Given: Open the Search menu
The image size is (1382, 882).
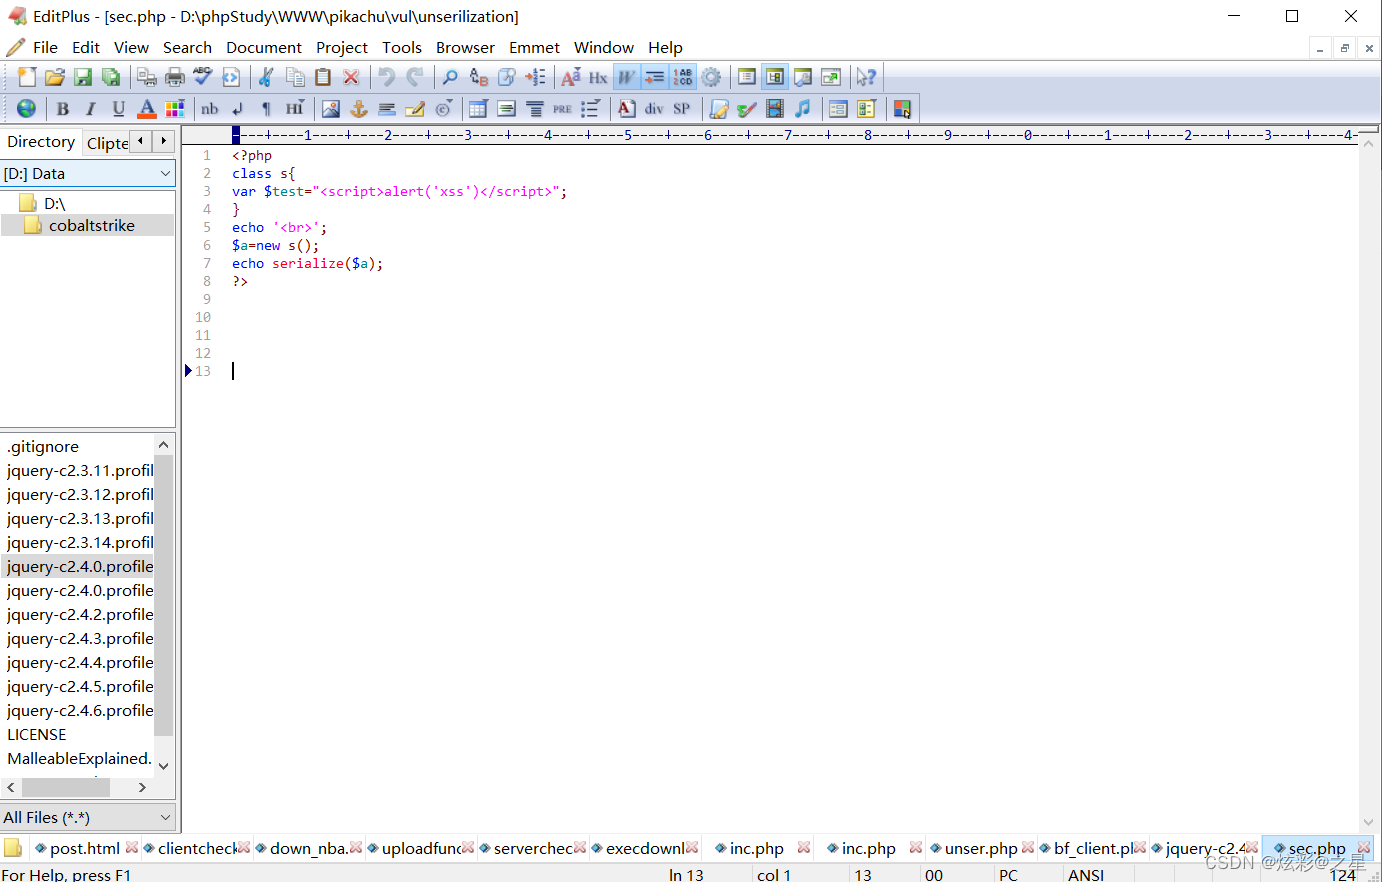Looking at the screenshot, I should click(x=187, y=47).
